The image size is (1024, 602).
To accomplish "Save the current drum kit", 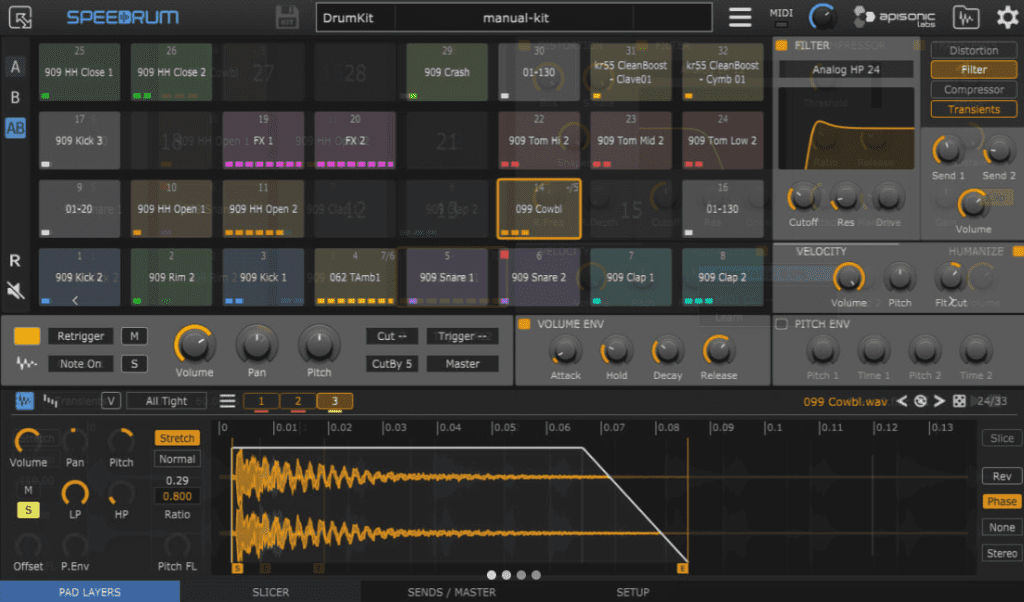I will click(x=287, y=17).
